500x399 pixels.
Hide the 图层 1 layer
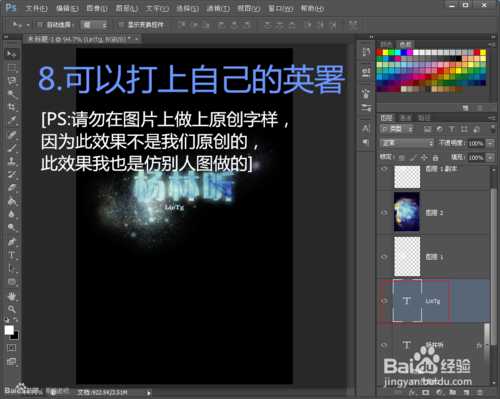click(384, 257)
